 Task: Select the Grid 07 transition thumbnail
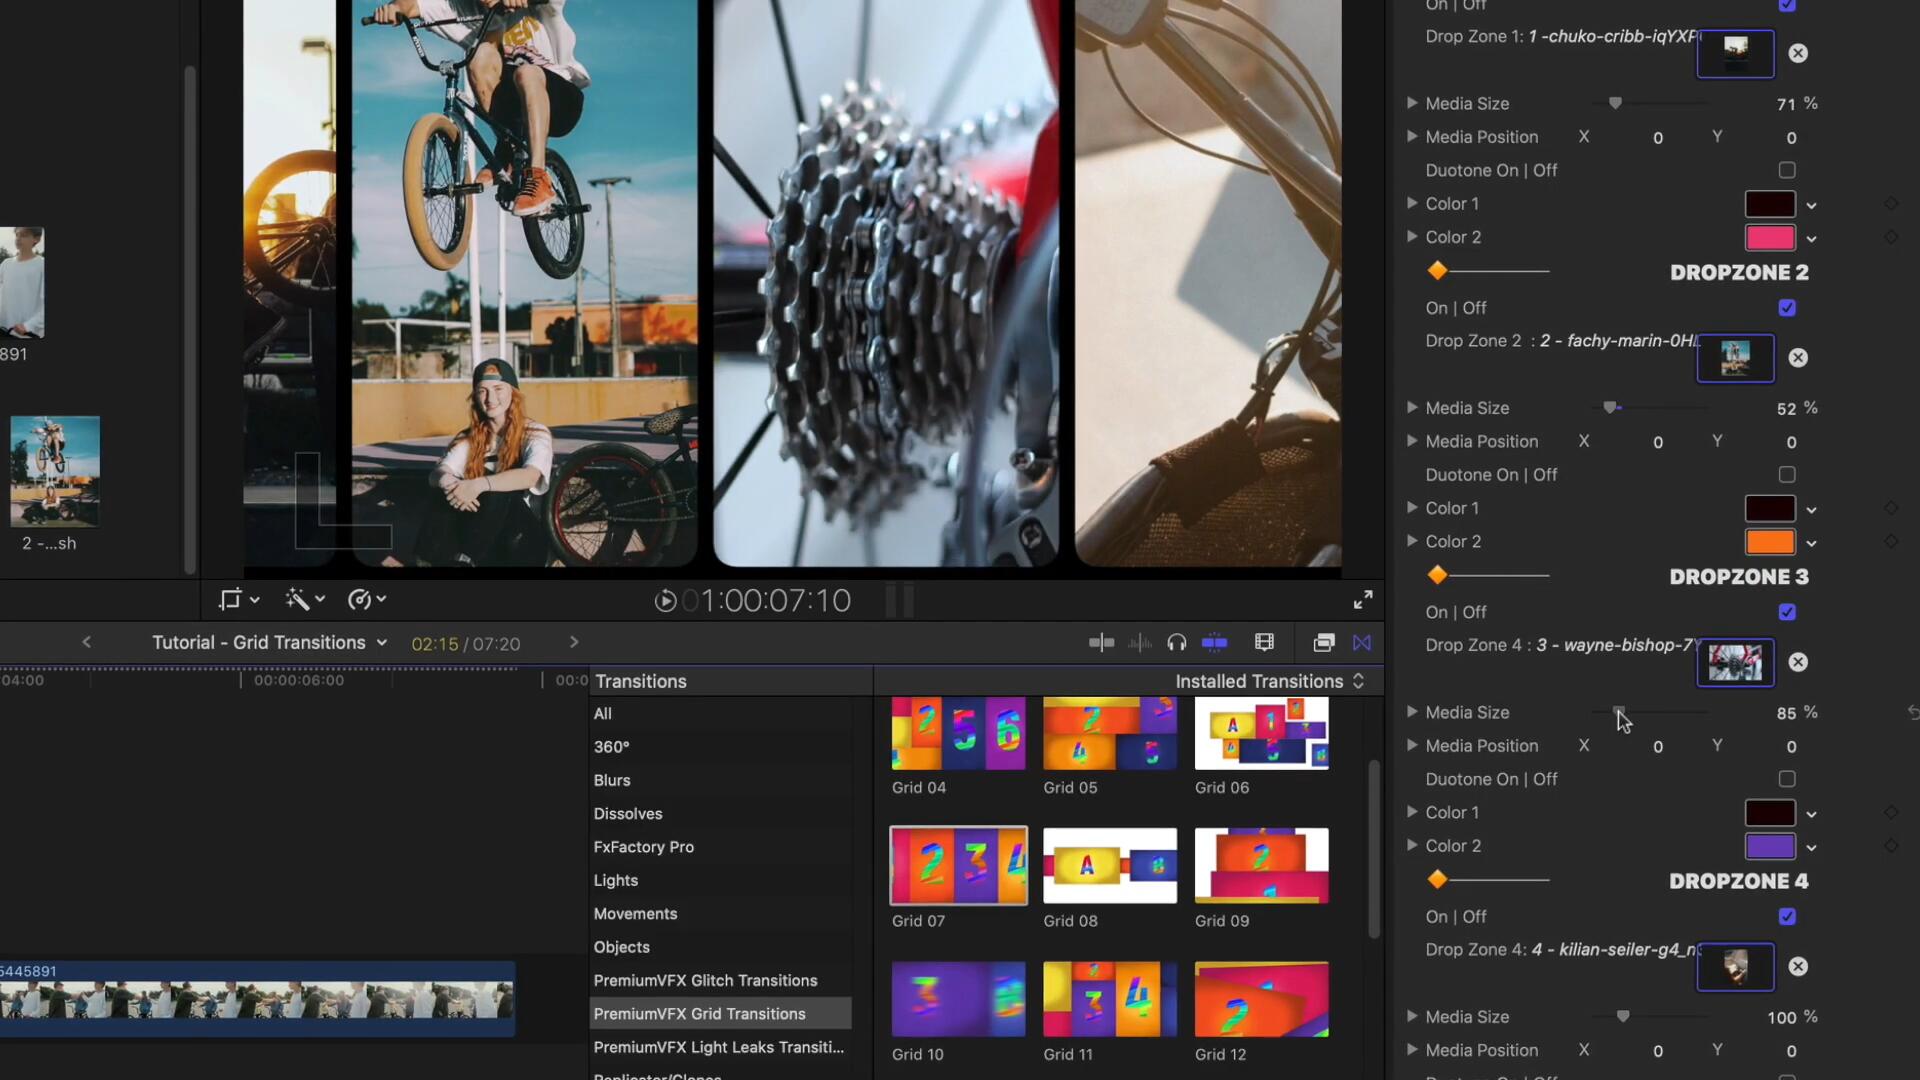(x=957, y=866)
